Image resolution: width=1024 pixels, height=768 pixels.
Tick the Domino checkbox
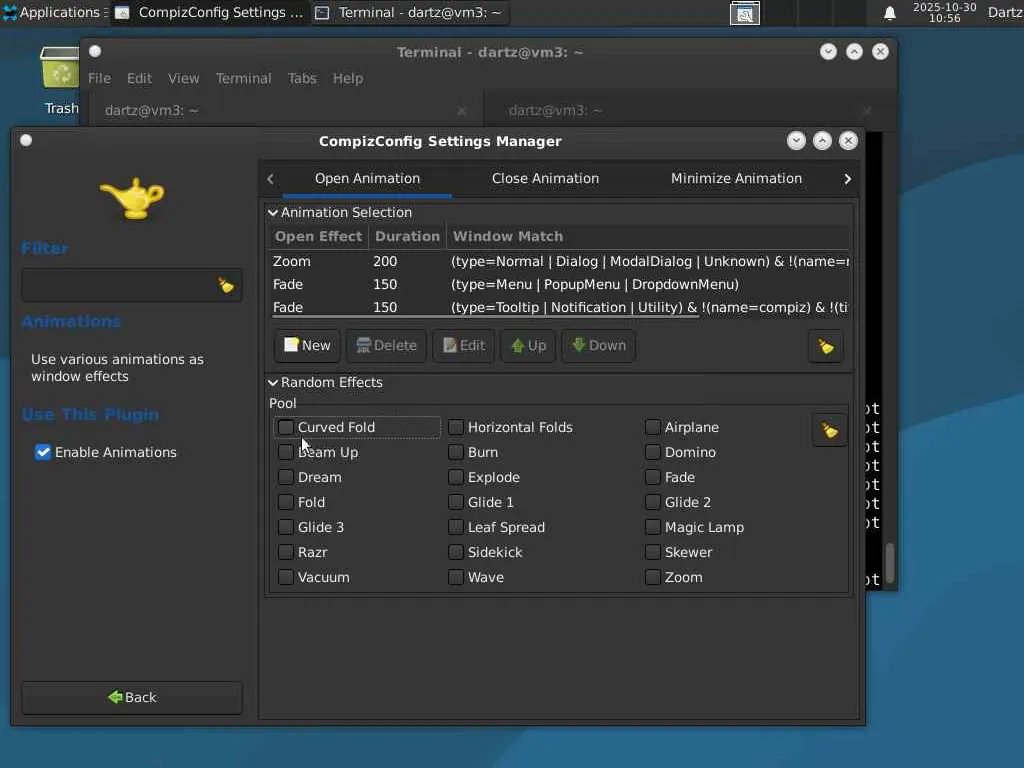652,452
